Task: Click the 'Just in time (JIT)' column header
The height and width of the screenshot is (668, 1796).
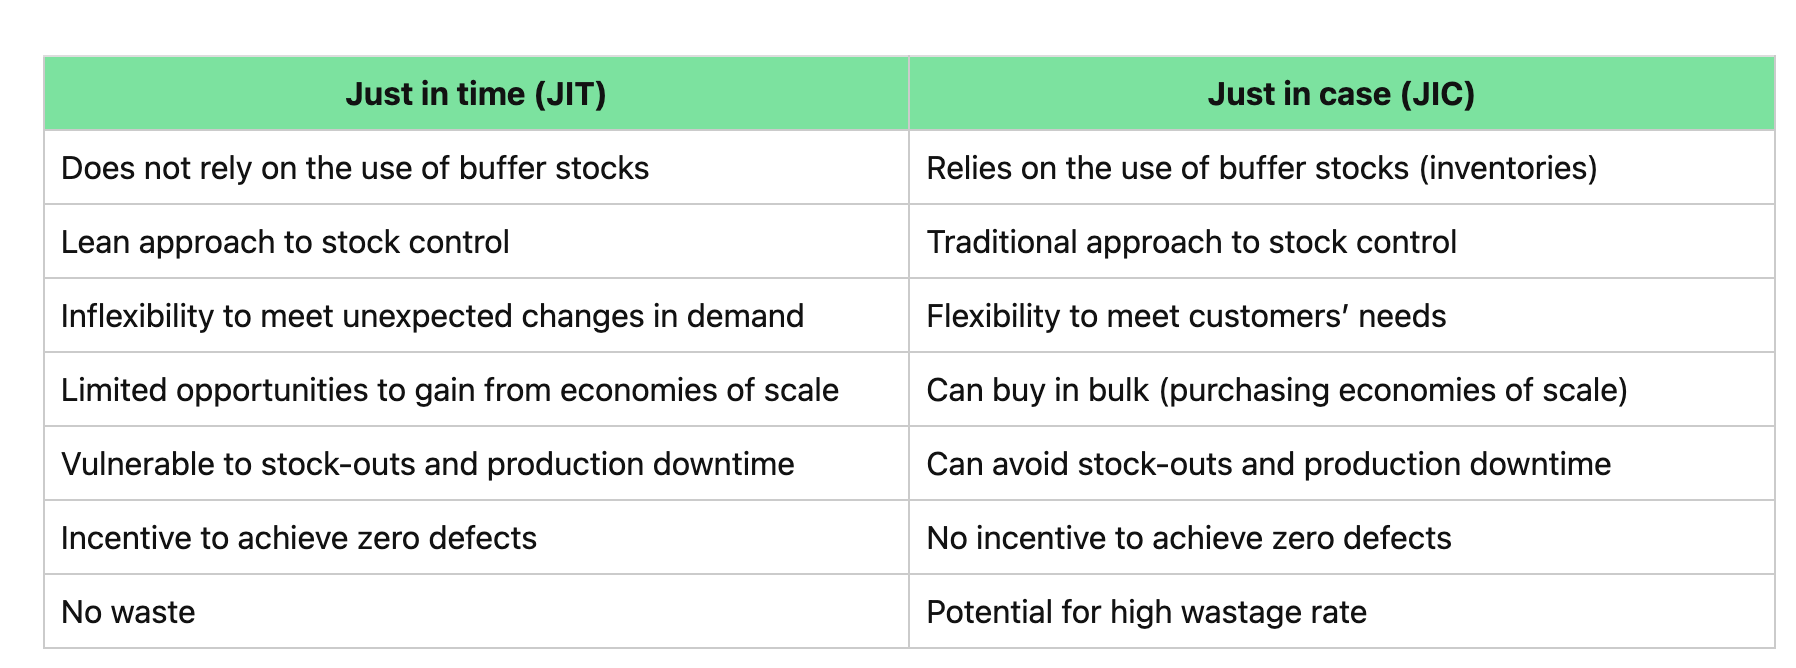Action: [475, 94]
